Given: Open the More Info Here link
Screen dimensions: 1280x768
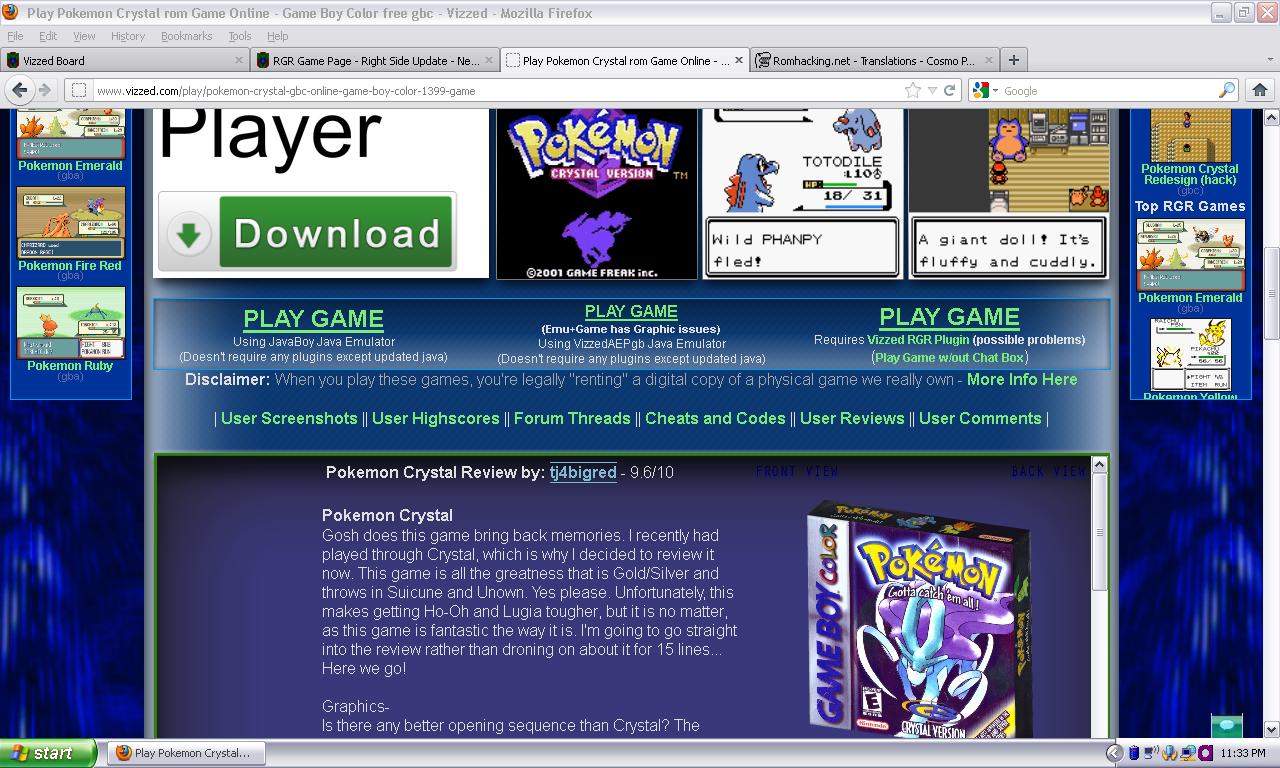Looking at the screenshot, I should [1022, 379].
